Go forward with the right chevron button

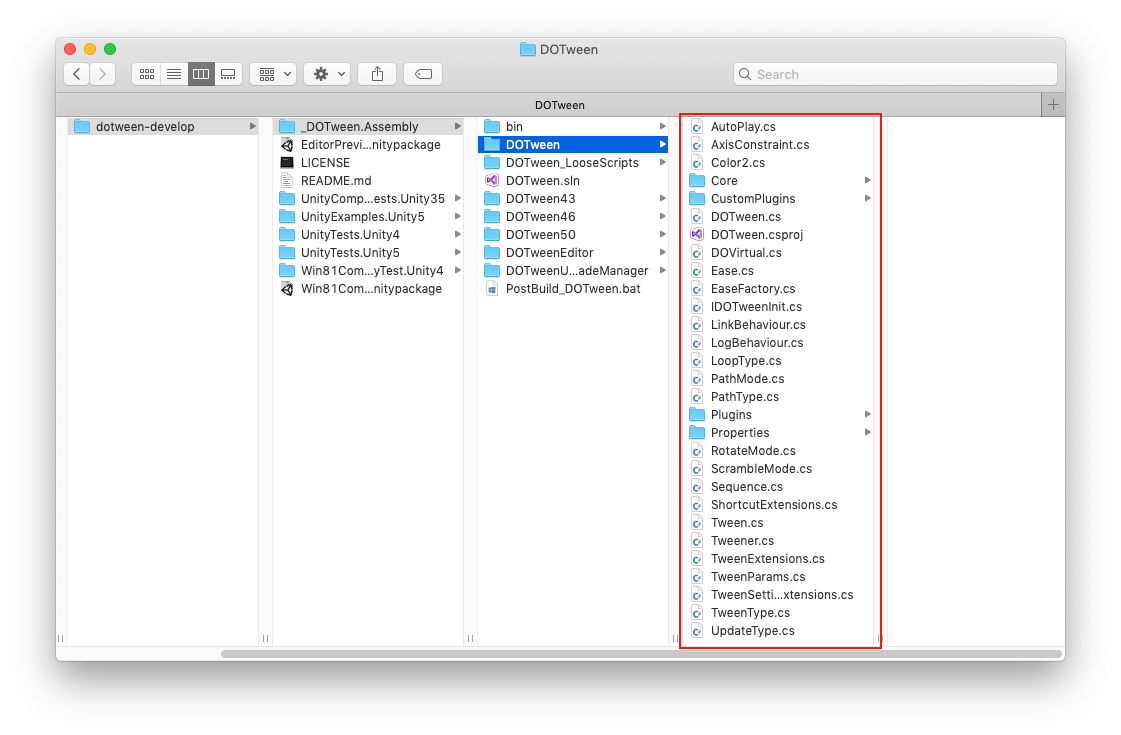point(102,74)
